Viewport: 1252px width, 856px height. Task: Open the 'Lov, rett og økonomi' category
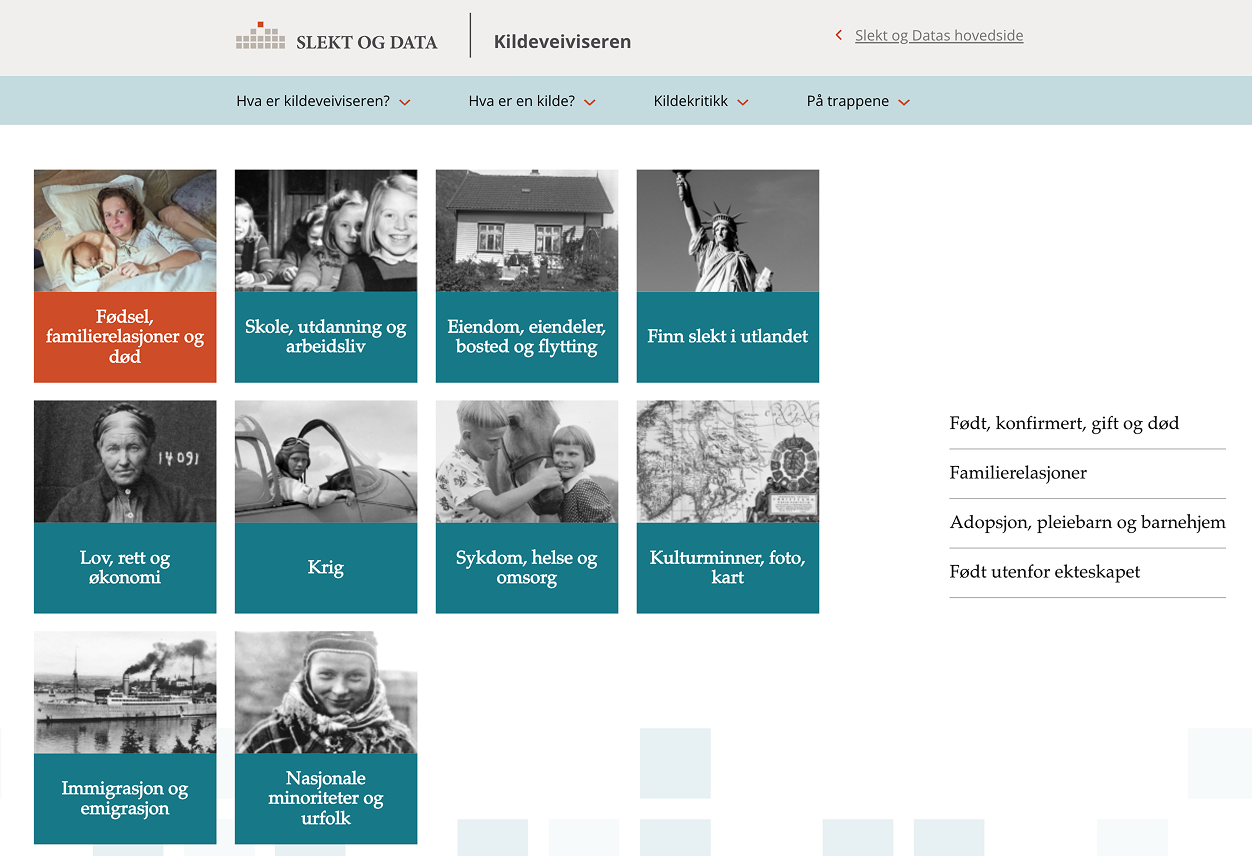[125, 567]
